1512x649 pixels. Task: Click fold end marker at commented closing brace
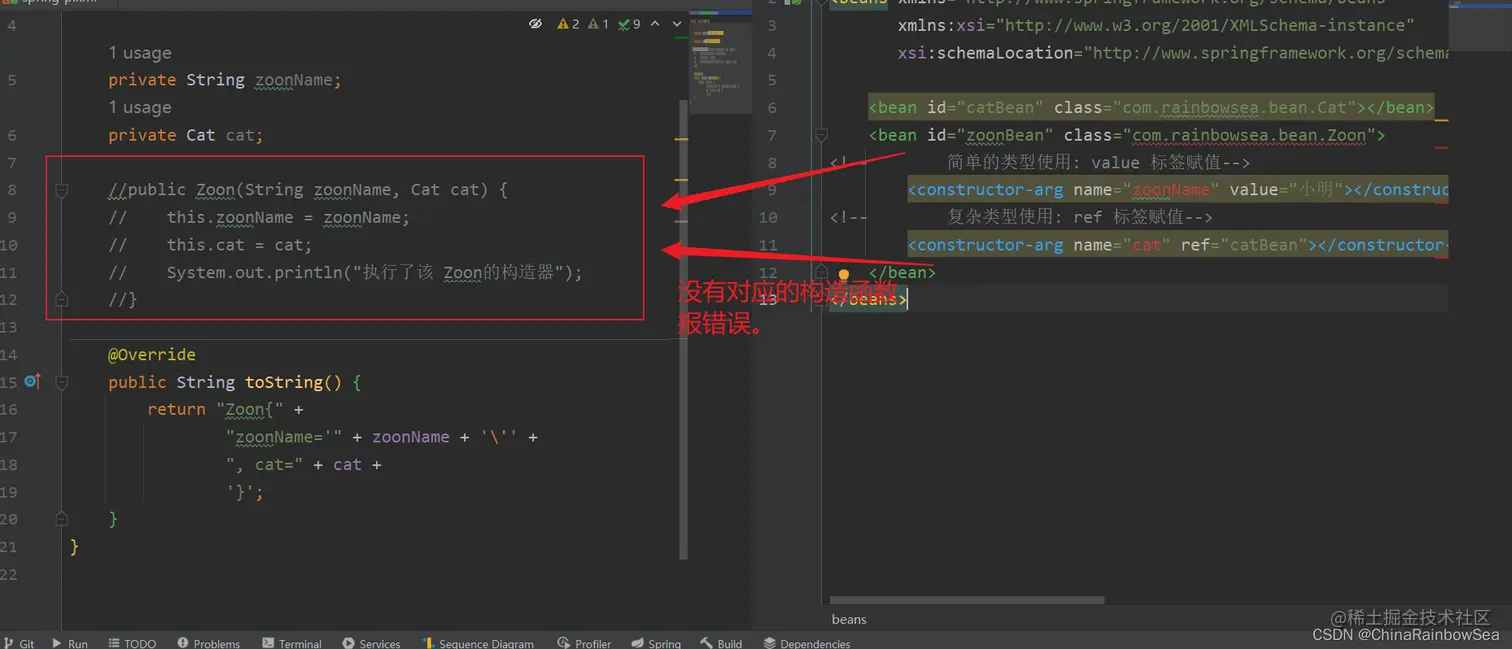pos(62,299)
